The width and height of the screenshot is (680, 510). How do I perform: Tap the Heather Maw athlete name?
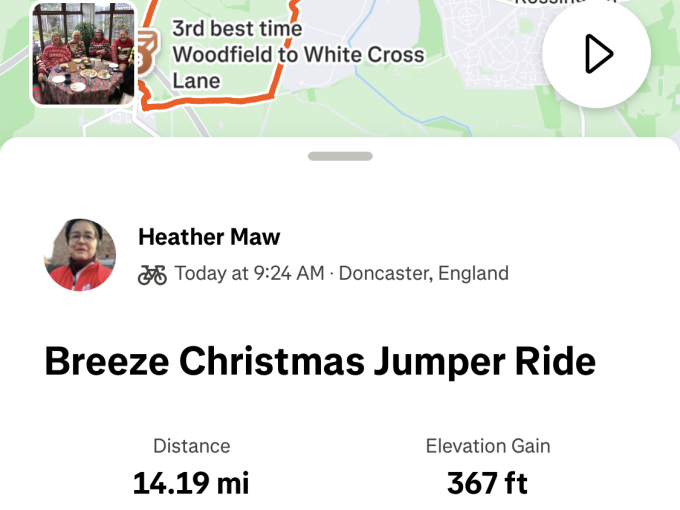point(209,237)
